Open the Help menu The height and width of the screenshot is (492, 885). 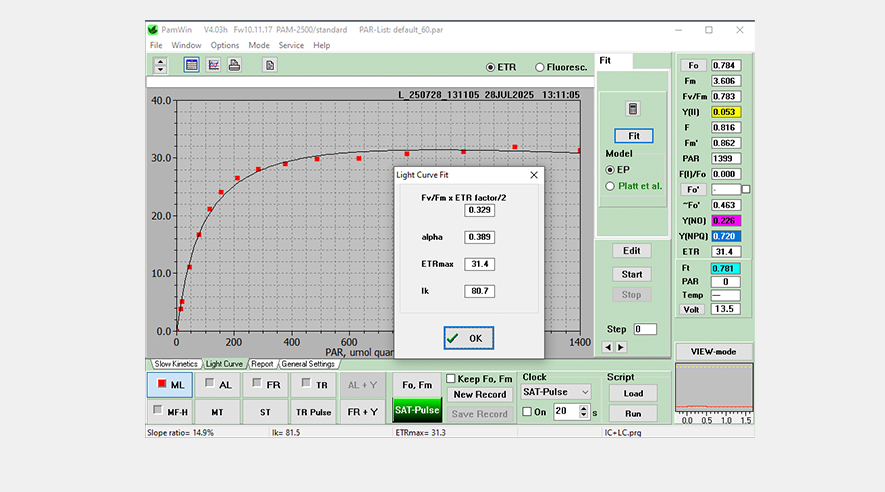[x=322, y=45]
